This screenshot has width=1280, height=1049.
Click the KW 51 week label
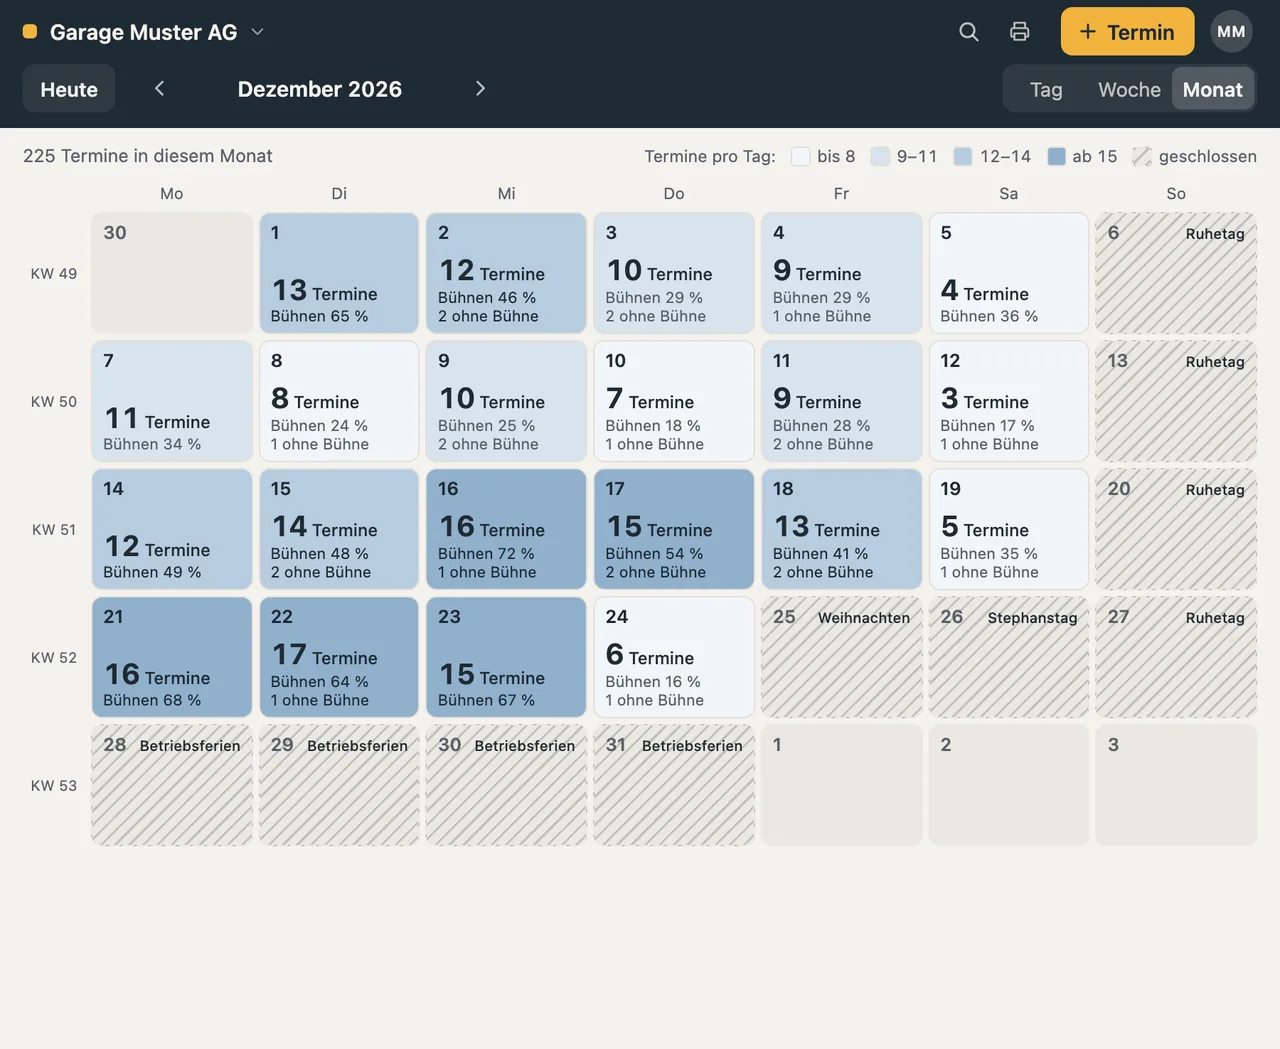(x=54, y=530)
